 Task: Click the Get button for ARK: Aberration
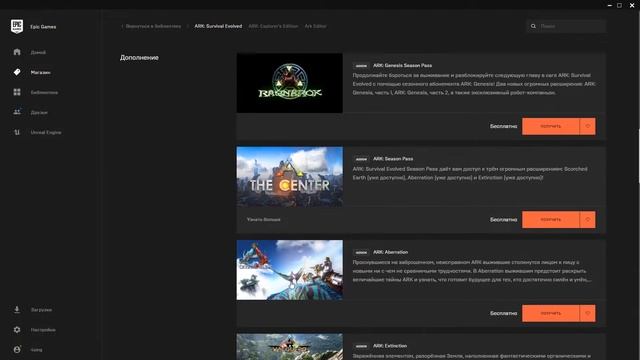coord(551,313)
